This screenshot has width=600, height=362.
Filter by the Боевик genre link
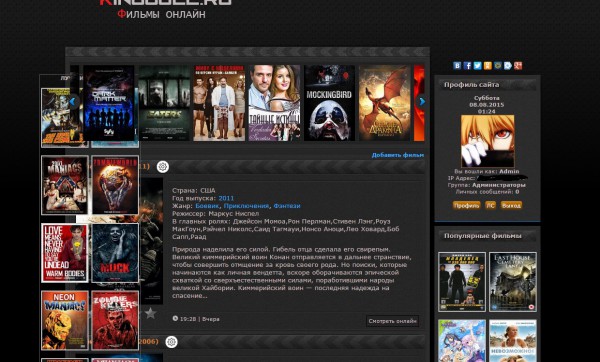[x=207, y=206]
